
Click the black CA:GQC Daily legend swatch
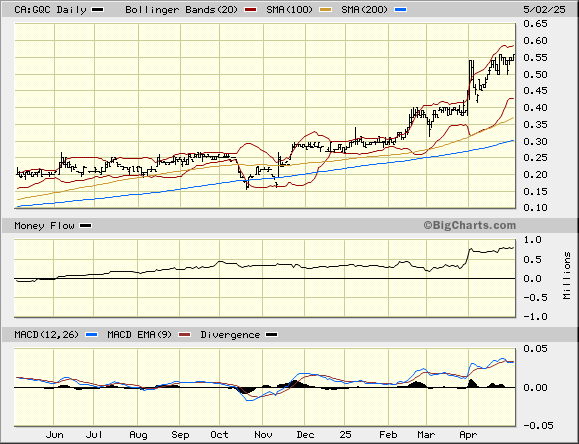[x=98, y=10]
